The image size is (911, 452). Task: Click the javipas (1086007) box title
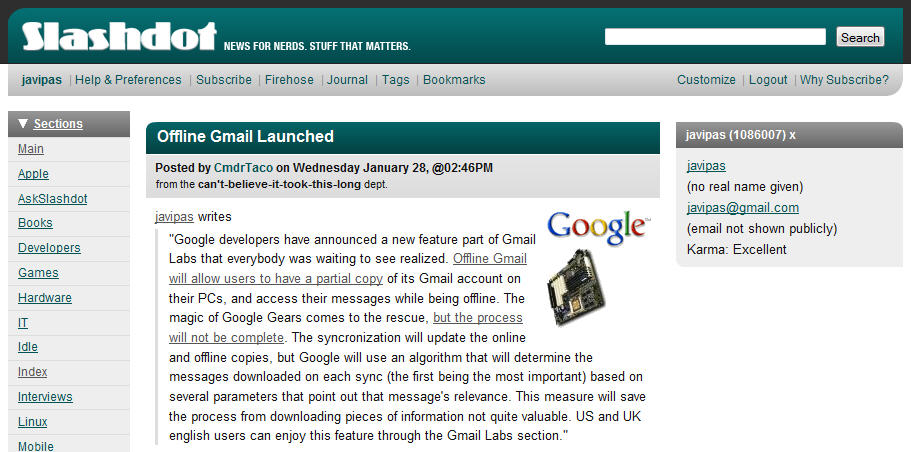coord(736,135)
